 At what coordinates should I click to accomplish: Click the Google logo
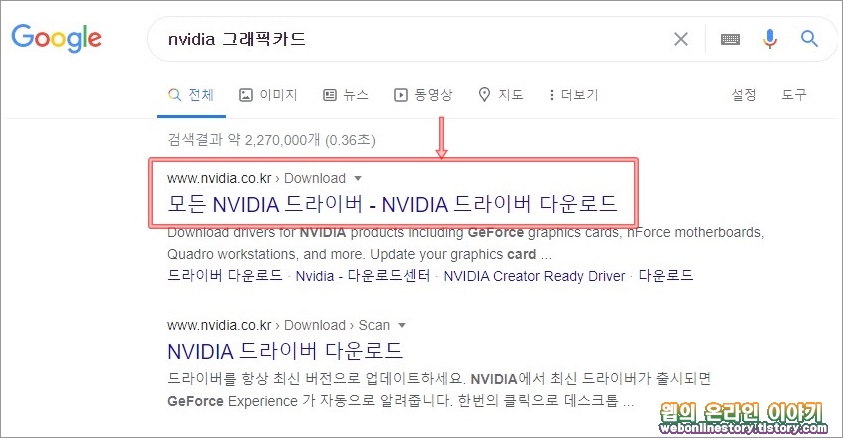click(x=56, y=38)
